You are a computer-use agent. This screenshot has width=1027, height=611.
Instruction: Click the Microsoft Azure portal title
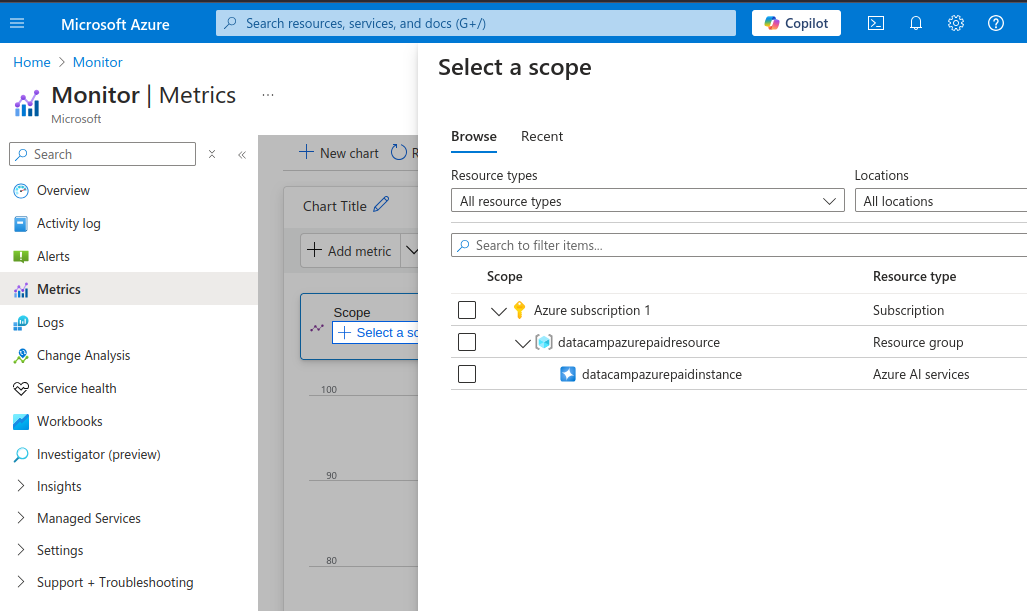coord(115,24)
